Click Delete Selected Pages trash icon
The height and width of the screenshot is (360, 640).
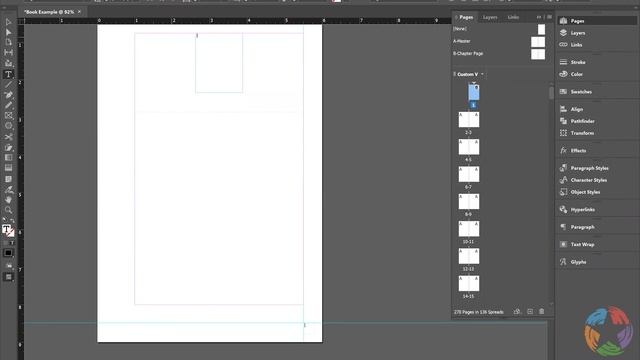click(542, 311)
